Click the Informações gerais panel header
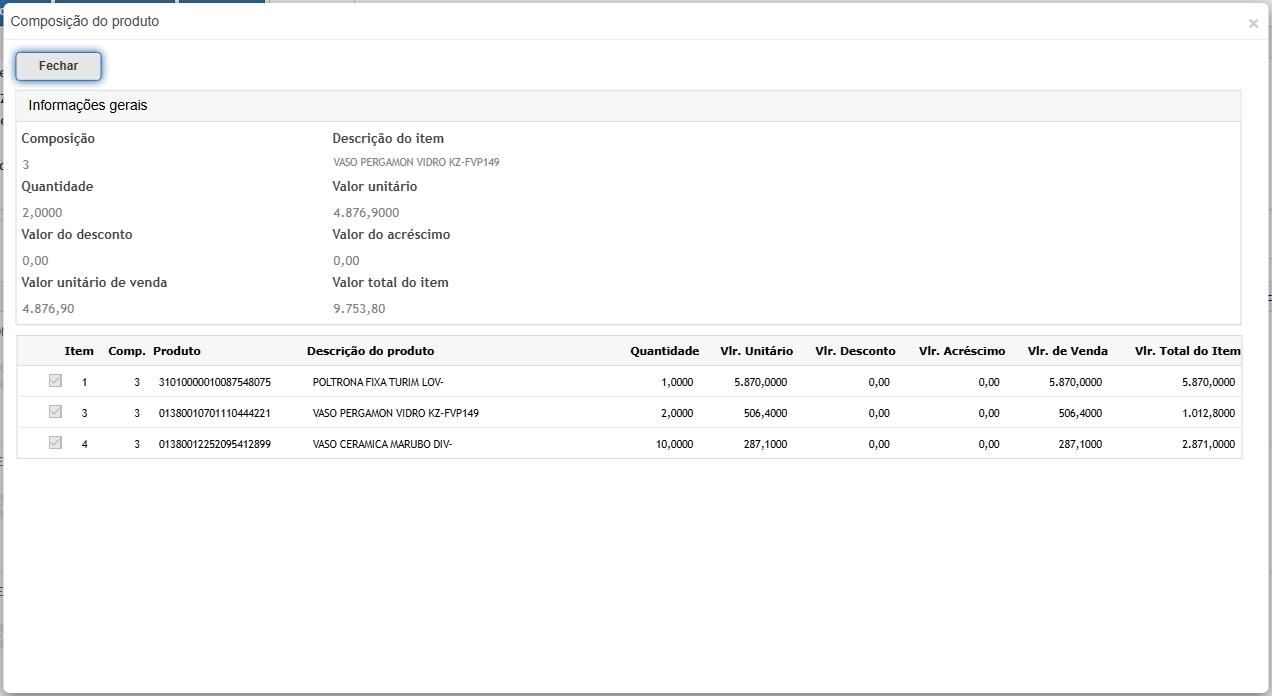This screenshot has height=696, width=1272. click(x=629, y=106)
